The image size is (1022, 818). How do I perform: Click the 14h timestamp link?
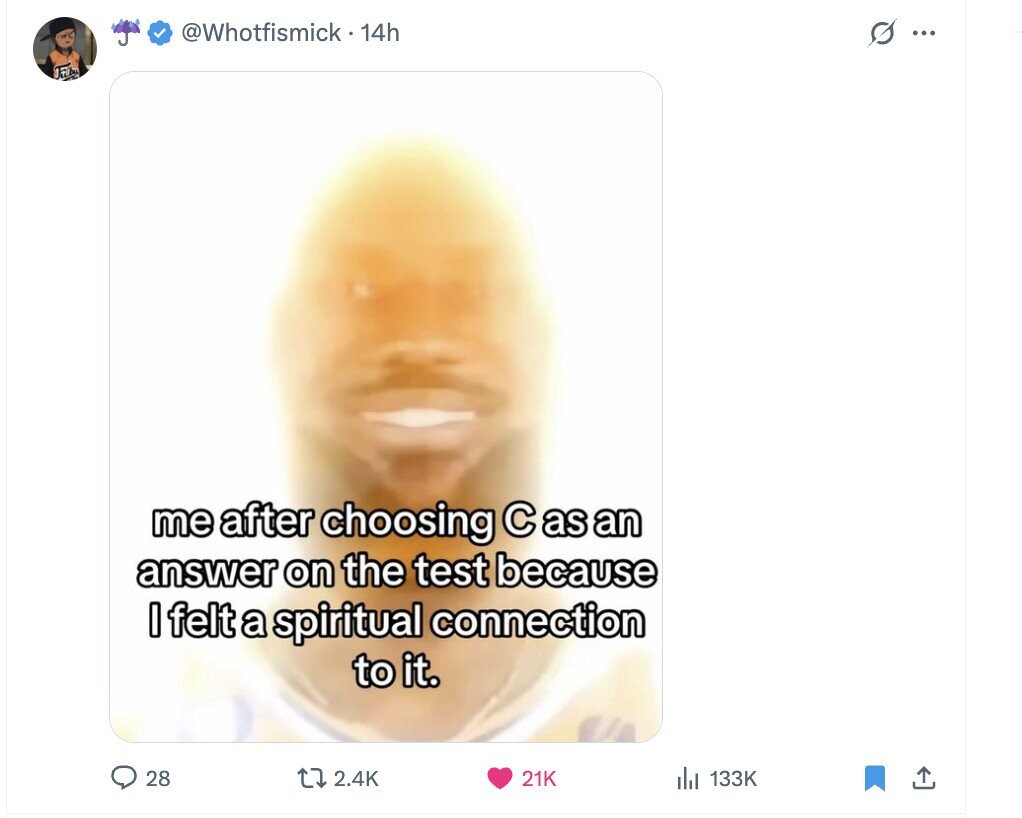(x=379, y=33)
